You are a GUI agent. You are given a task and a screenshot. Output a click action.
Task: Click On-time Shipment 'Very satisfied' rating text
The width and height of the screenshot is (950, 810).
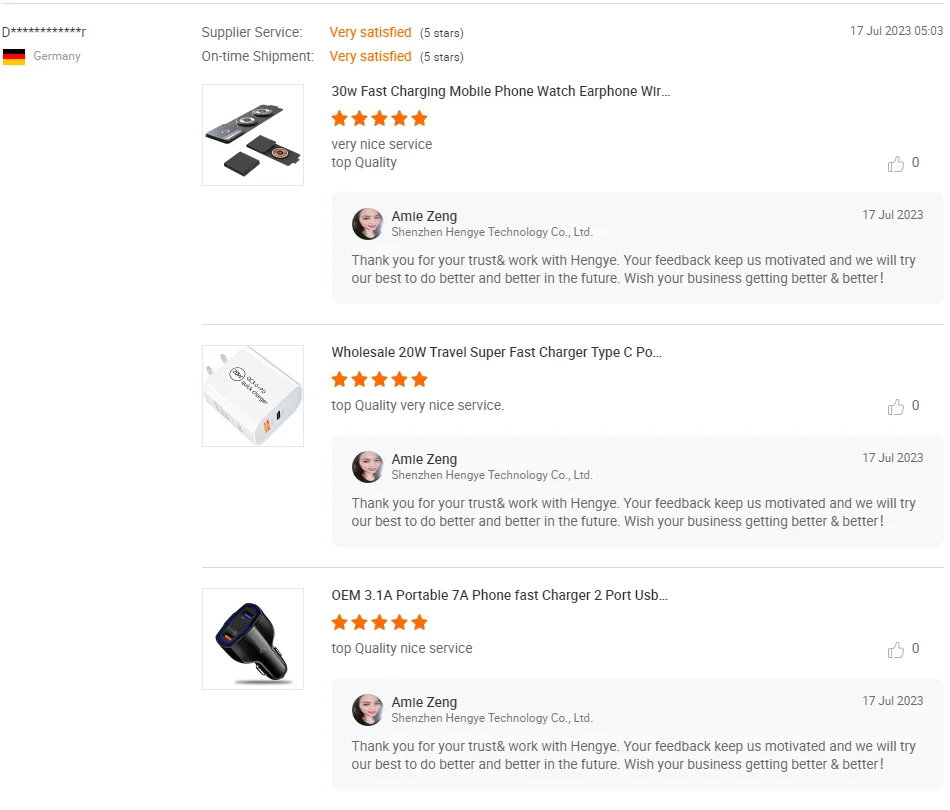tap(370, 56)
